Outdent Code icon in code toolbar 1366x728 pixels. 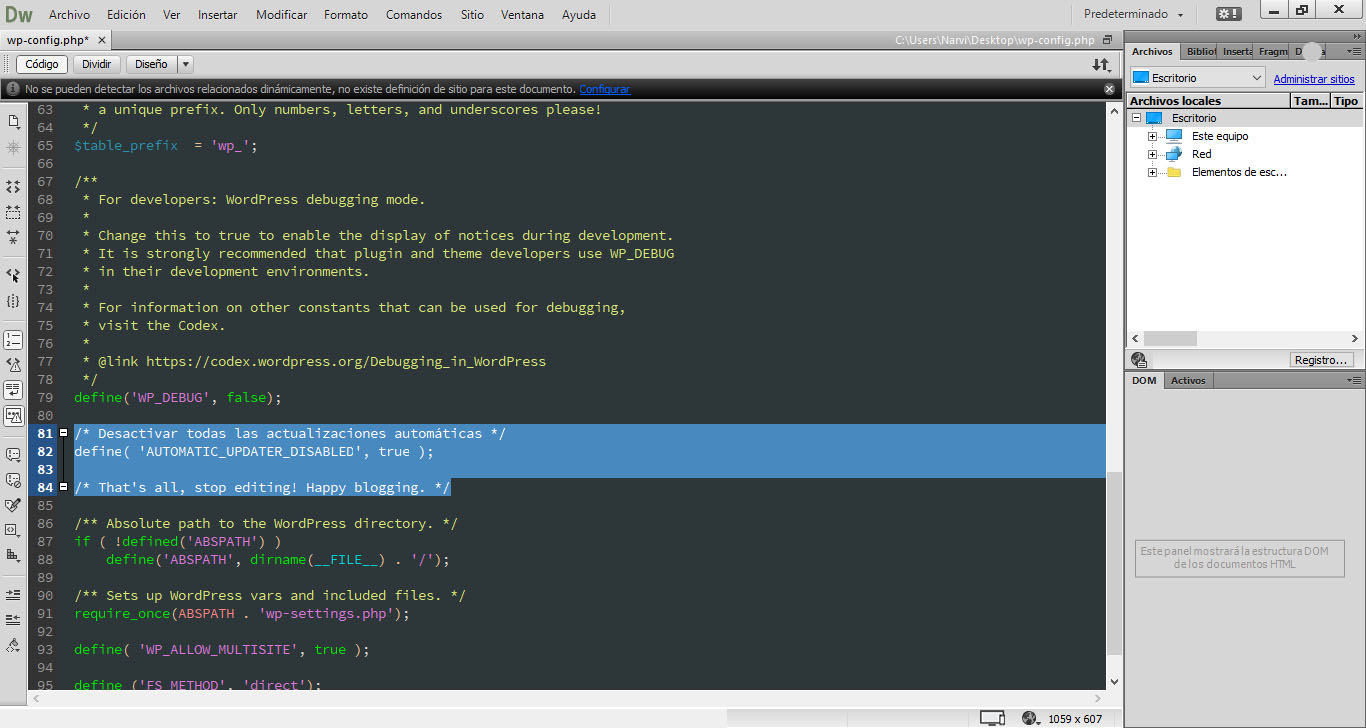13,619
